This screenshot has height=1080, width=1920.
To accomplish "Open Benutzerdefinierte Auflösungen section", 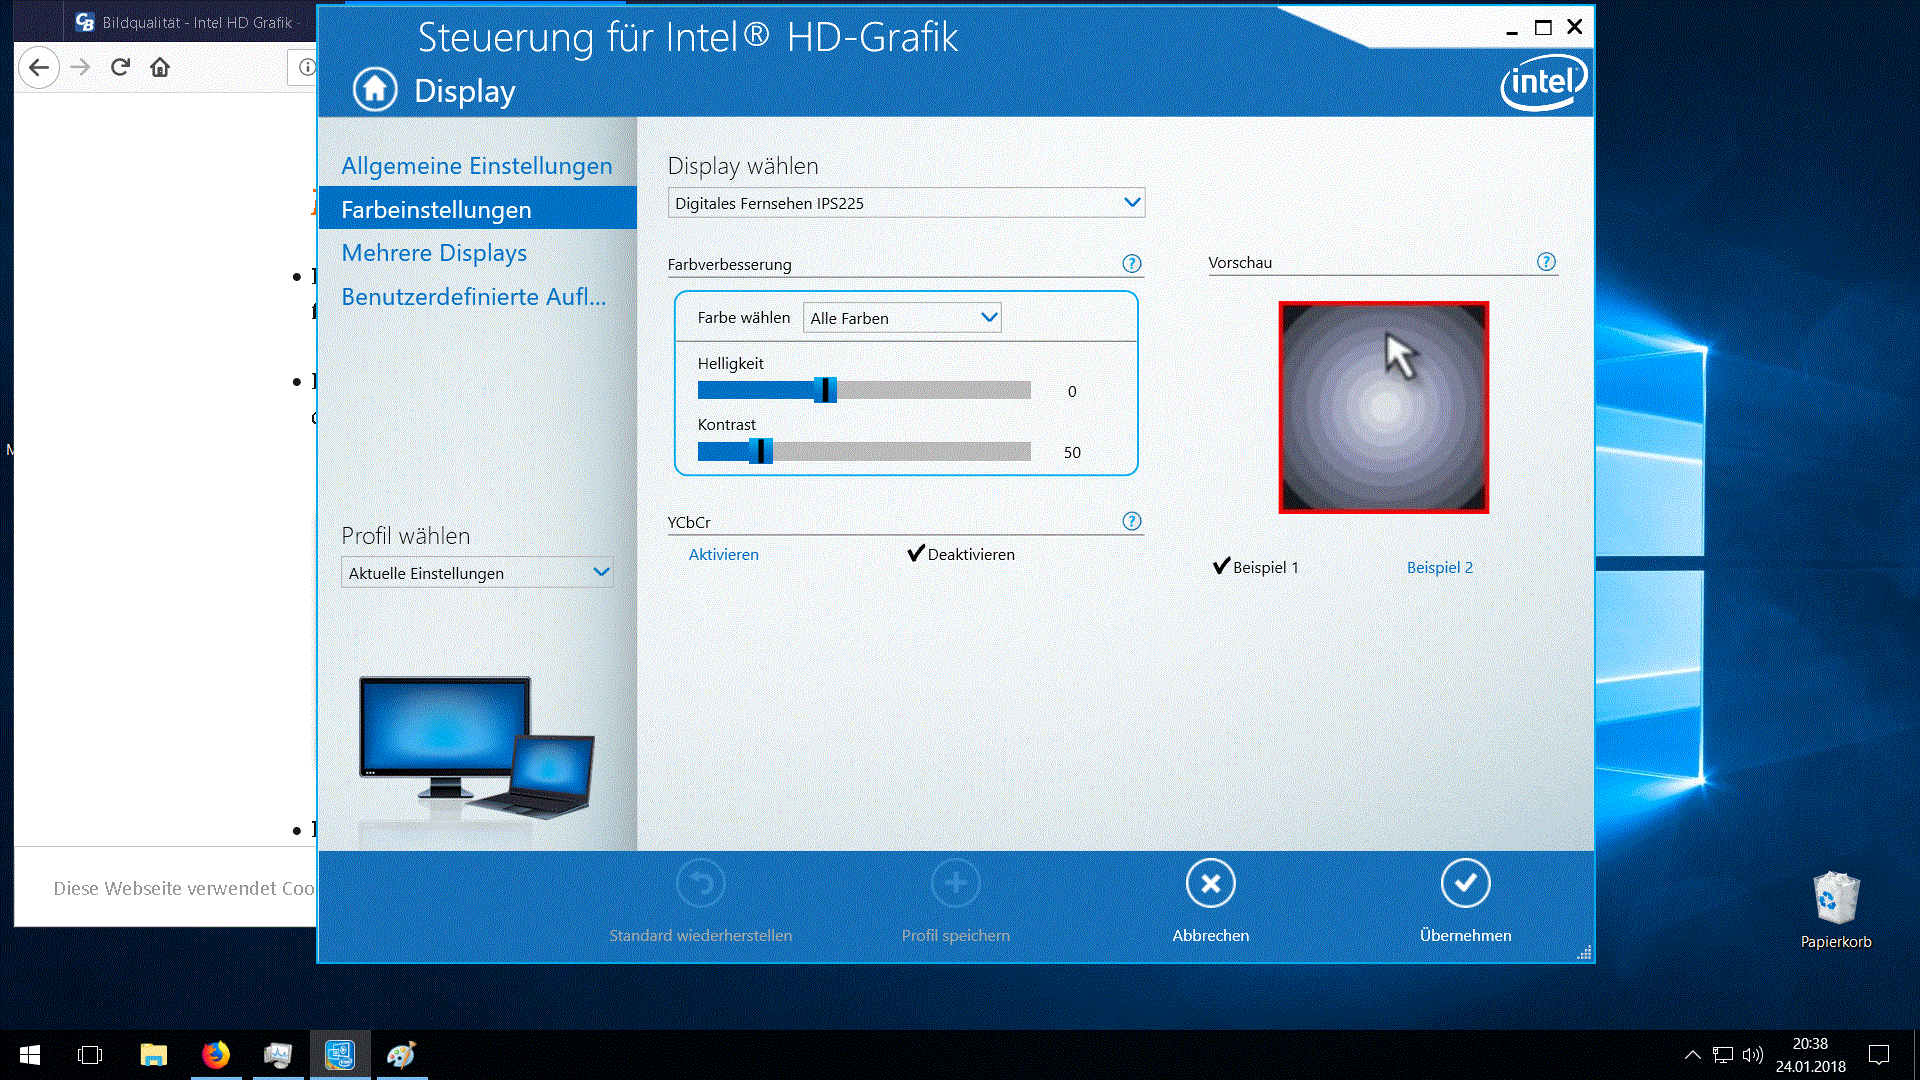I will (x=474, y=297).
